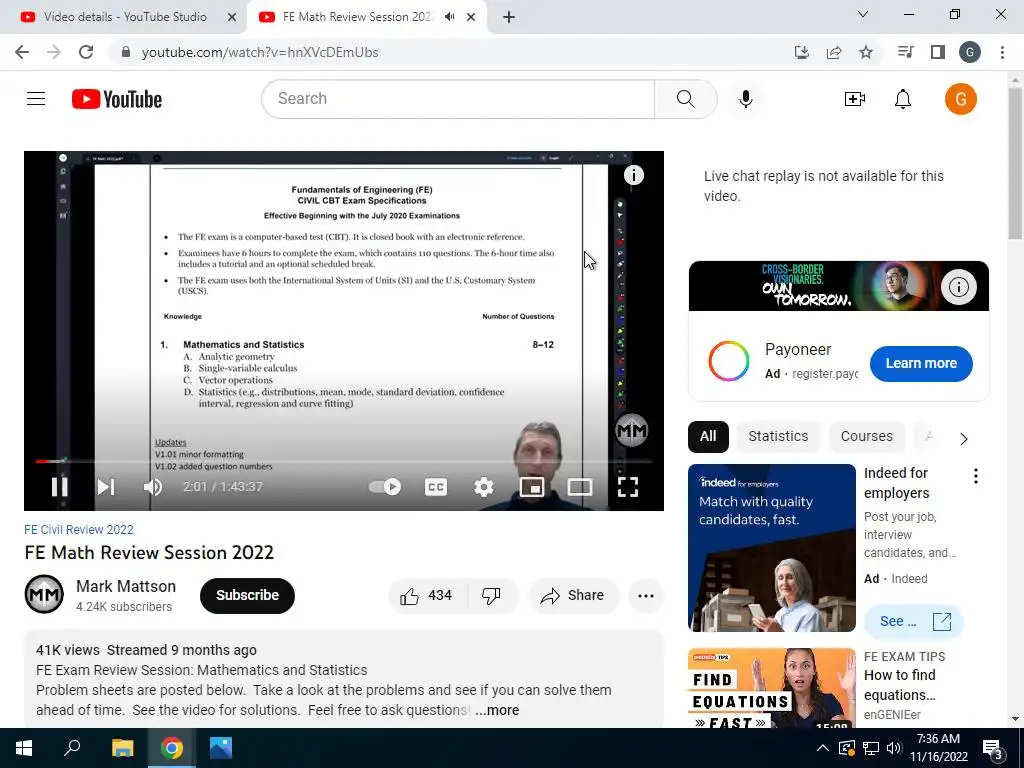1024x768 pixels.
Task: Click the search magnifier button
Action: pos(686,99)
